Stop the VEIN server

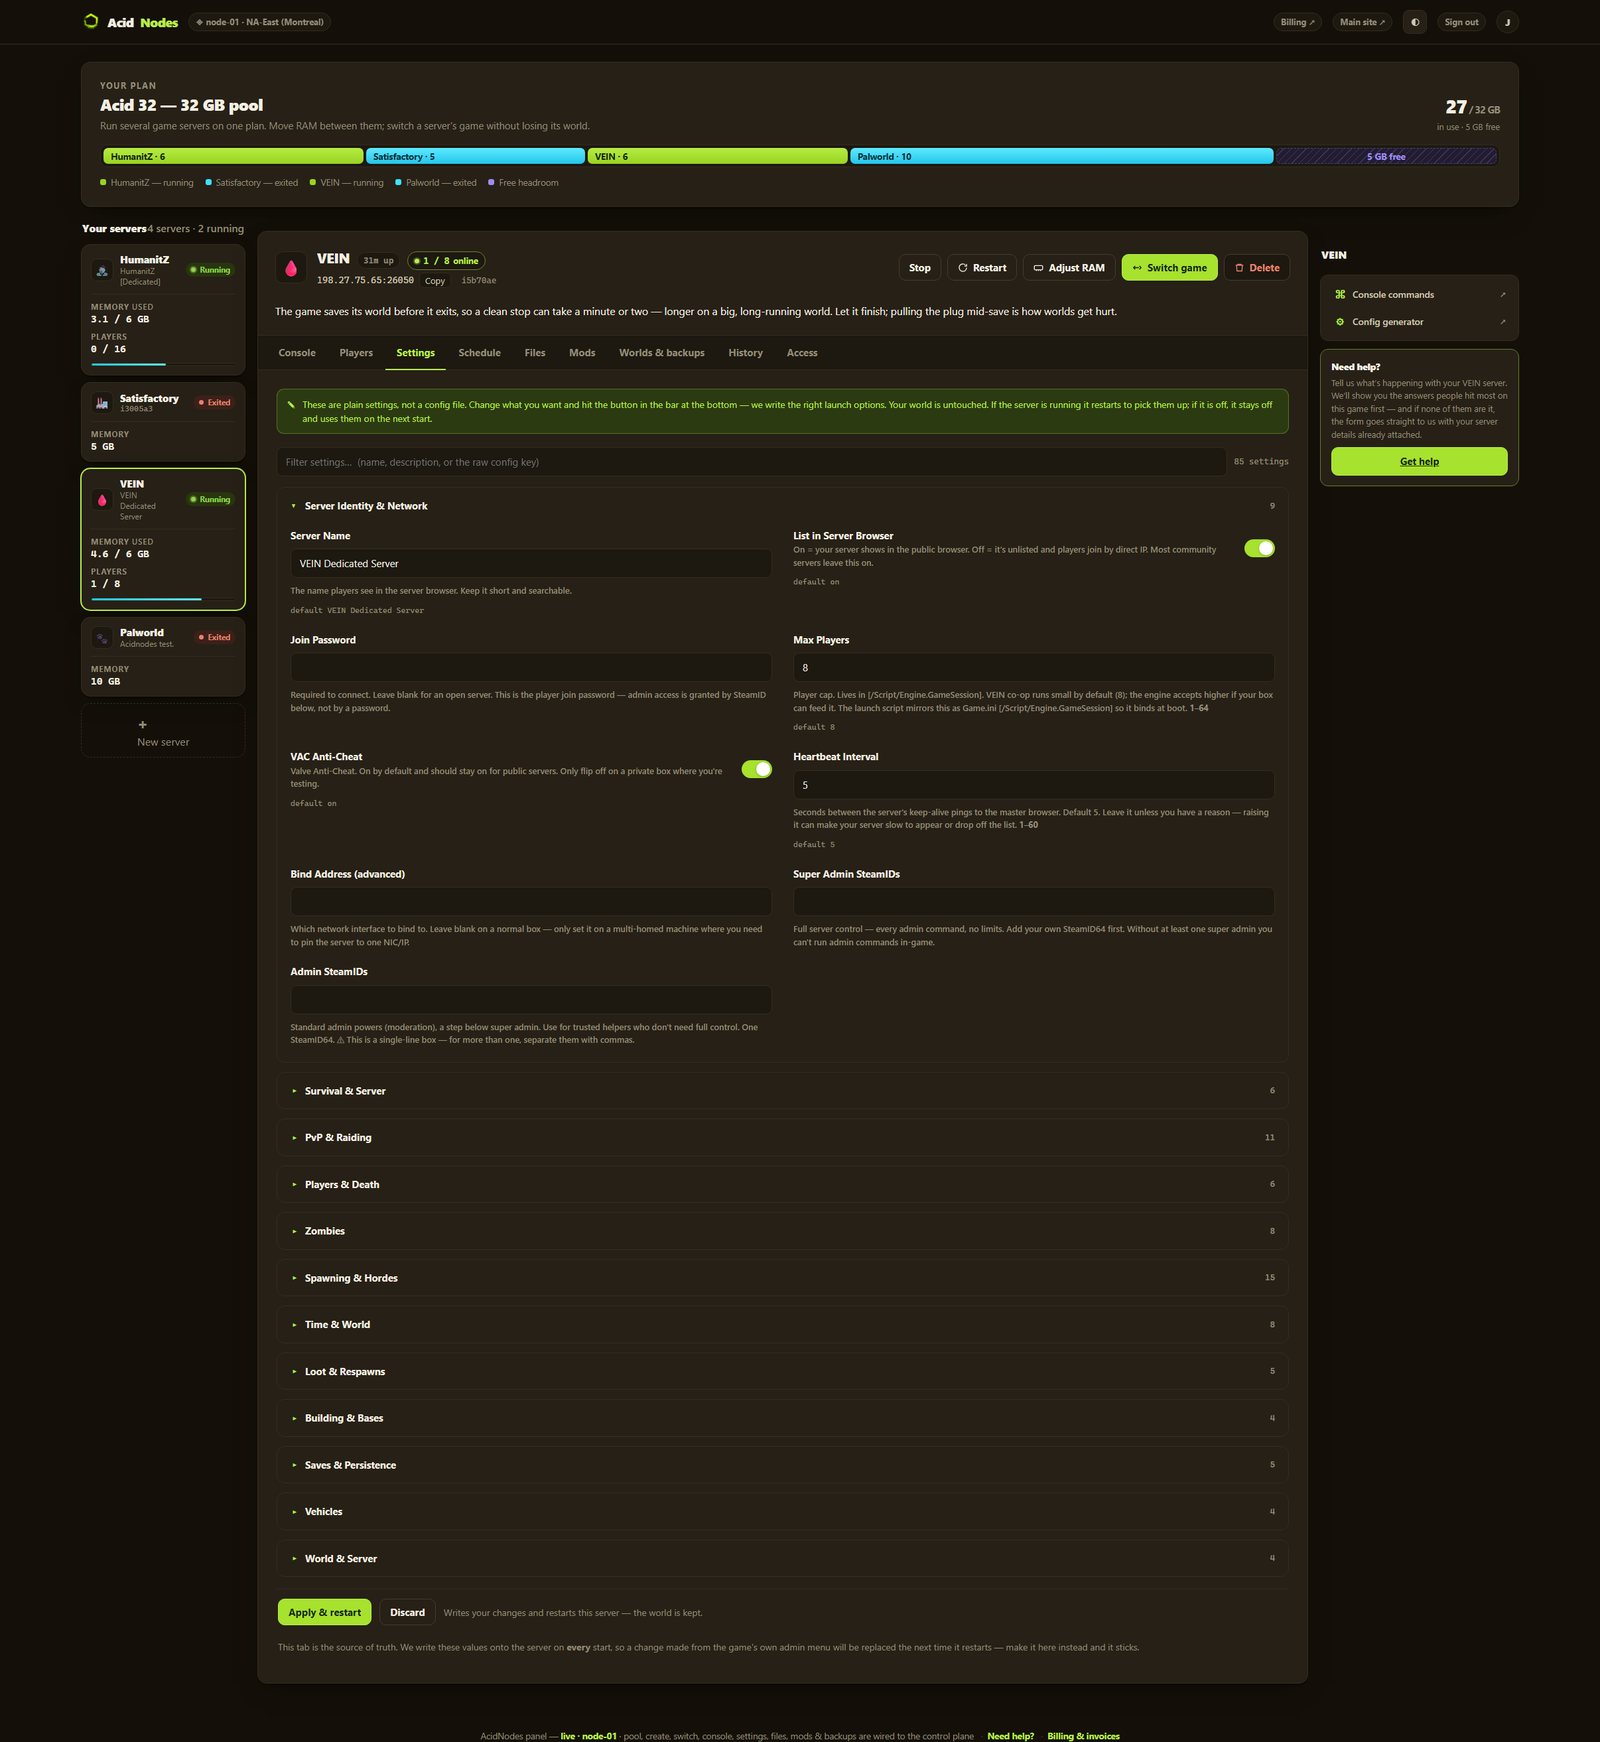point(920,268)
